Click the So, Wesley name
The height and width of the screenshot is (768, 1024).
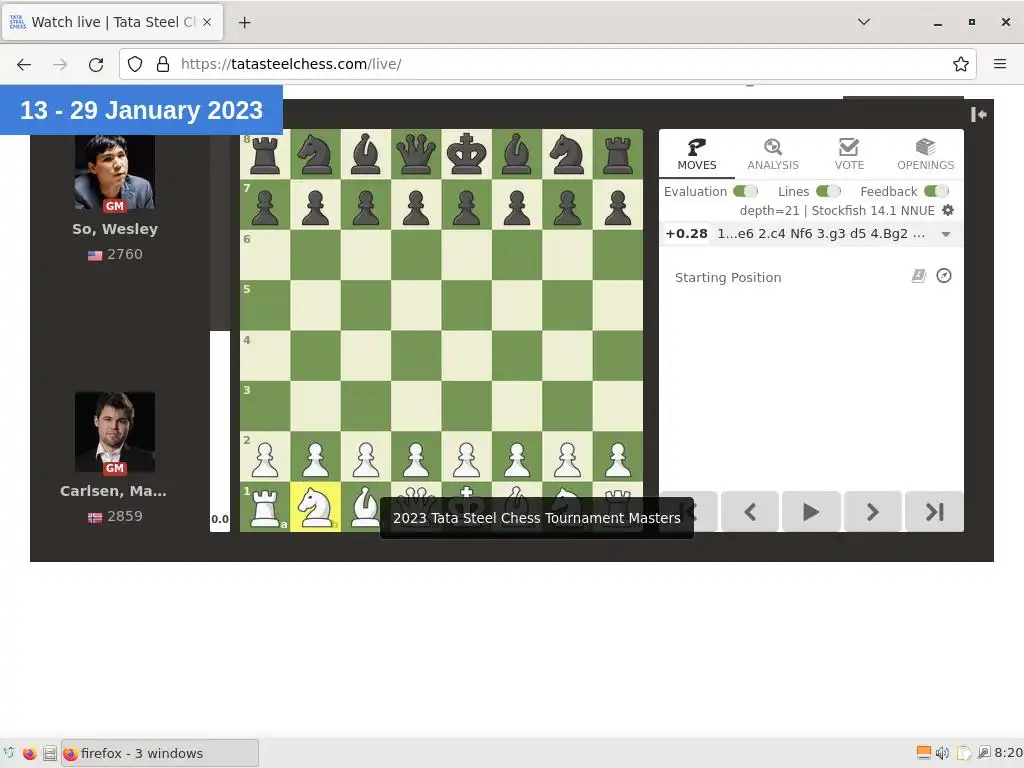click(x=115, y=229)
